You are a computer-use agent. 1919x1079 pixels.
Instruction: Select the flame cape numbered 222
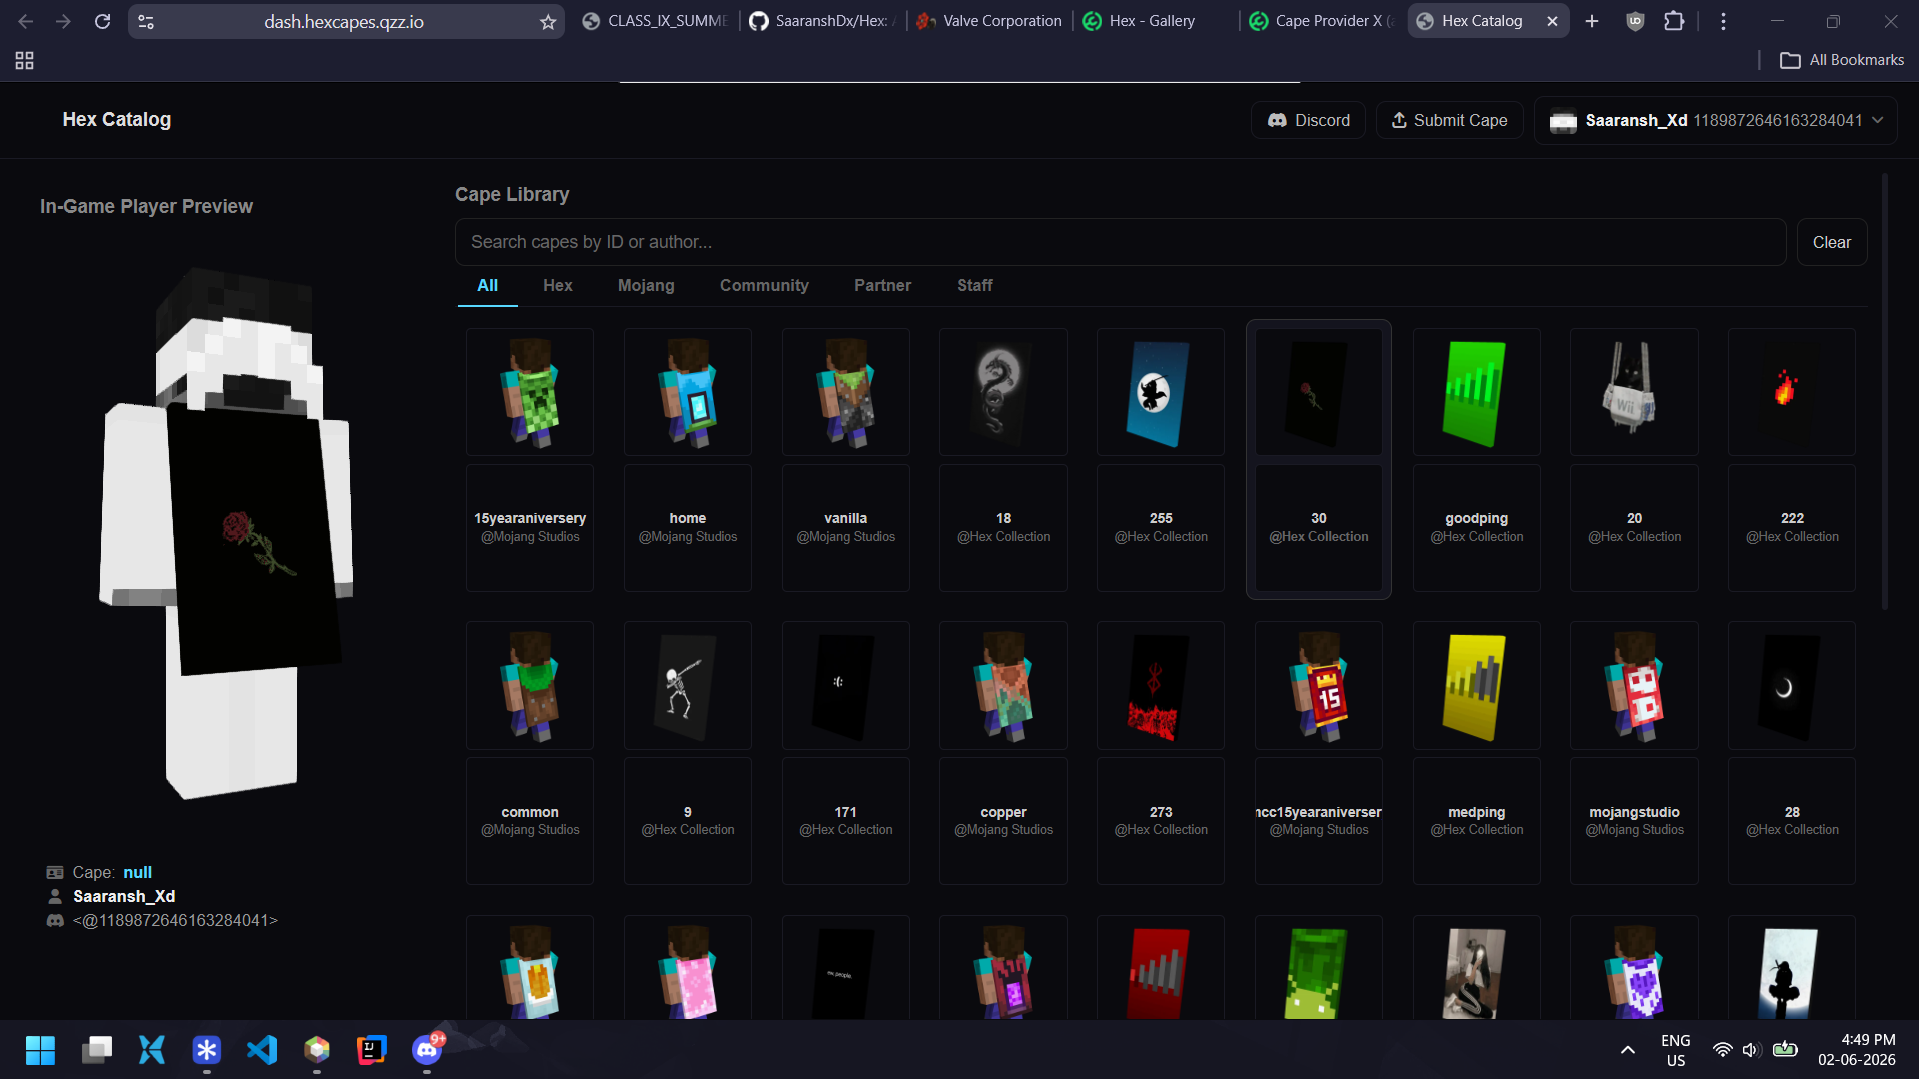point(1792,392)
